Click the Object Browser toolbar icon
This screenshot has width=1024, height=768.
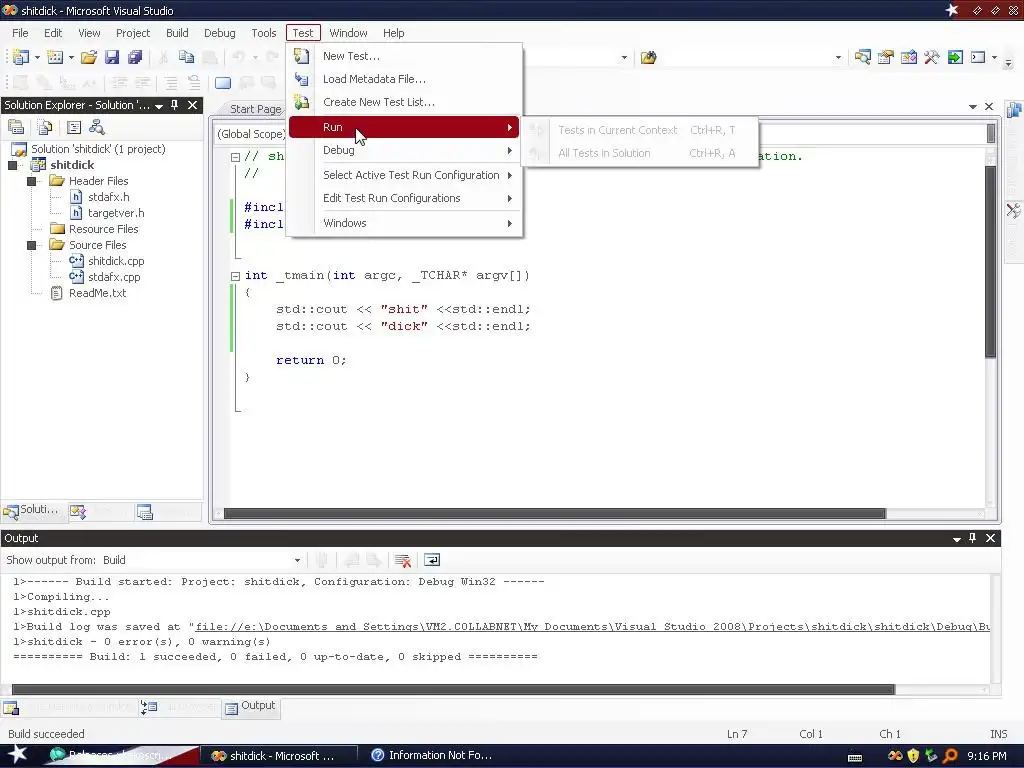click(908, 57)
